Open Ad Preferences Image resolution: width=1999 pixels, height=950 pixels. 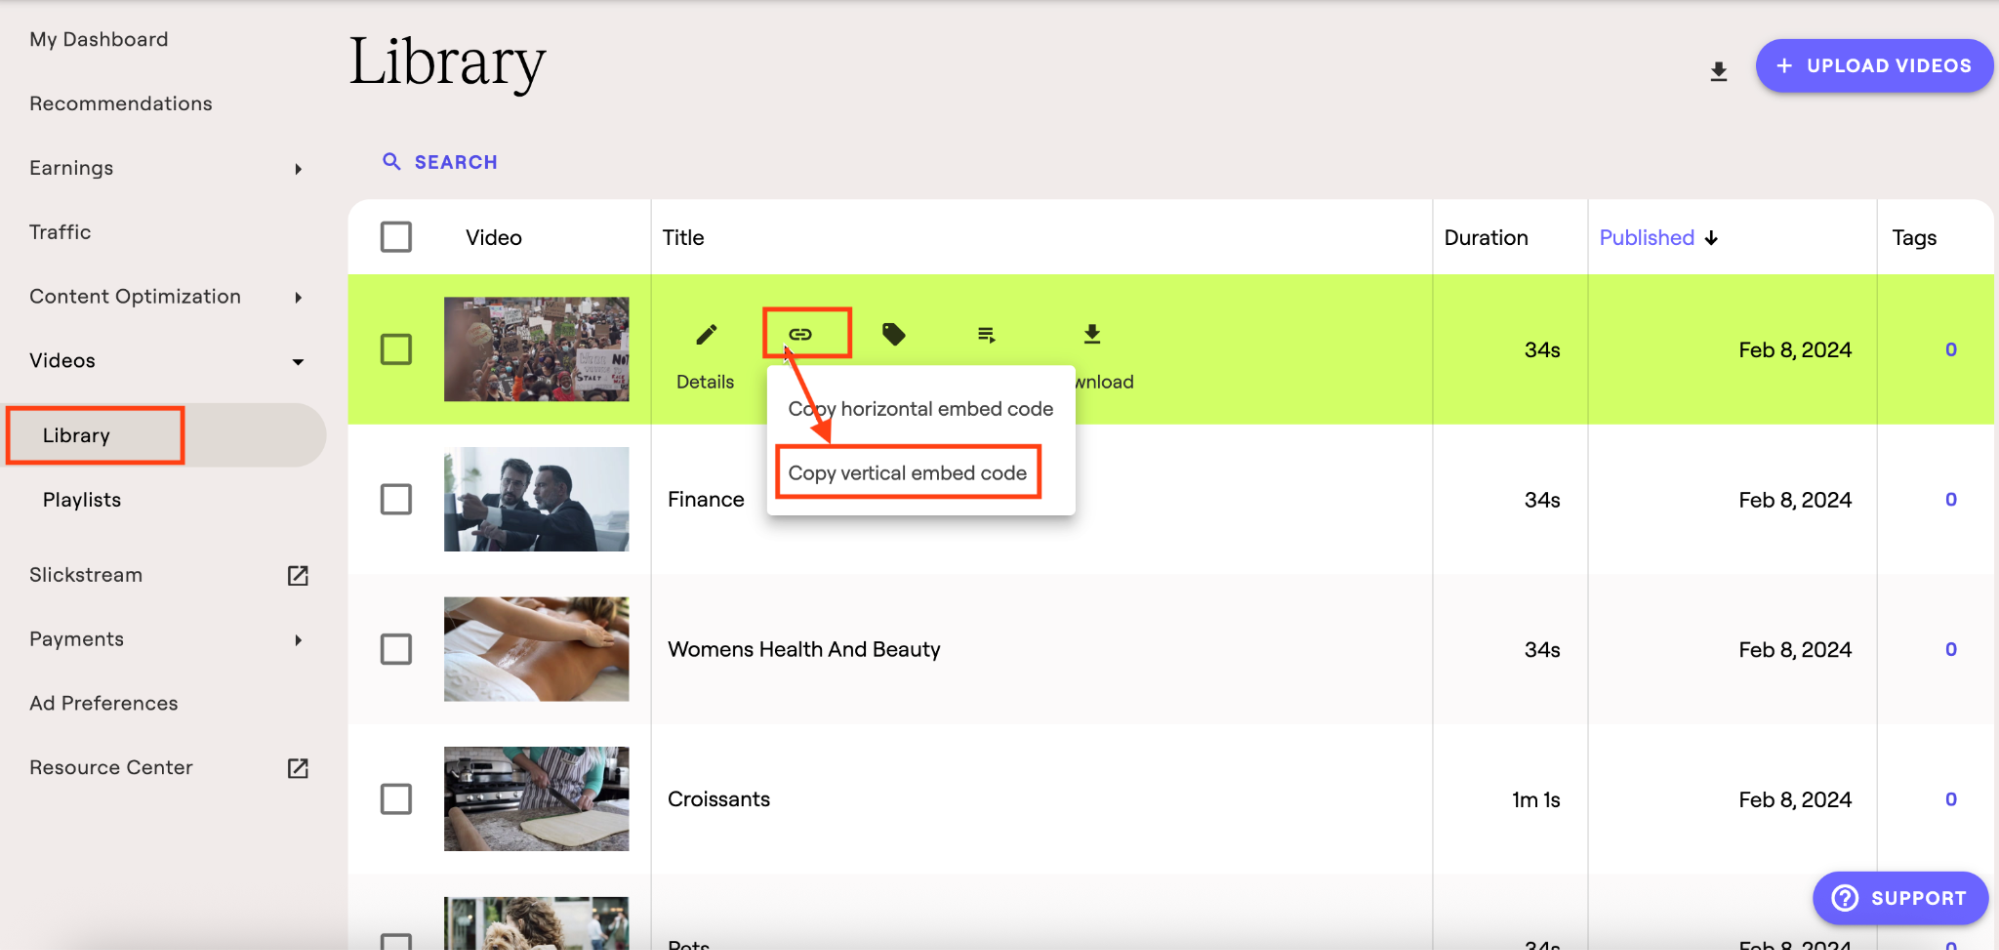104,703
